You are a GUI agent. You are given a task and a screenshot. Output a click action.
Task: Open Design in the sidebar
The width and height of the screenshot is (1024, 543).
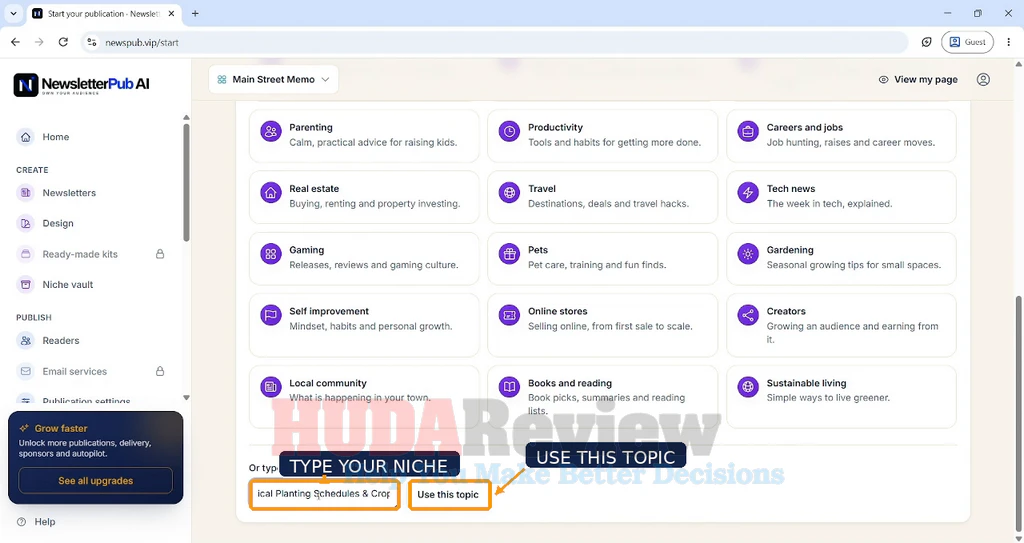[57, 223]
